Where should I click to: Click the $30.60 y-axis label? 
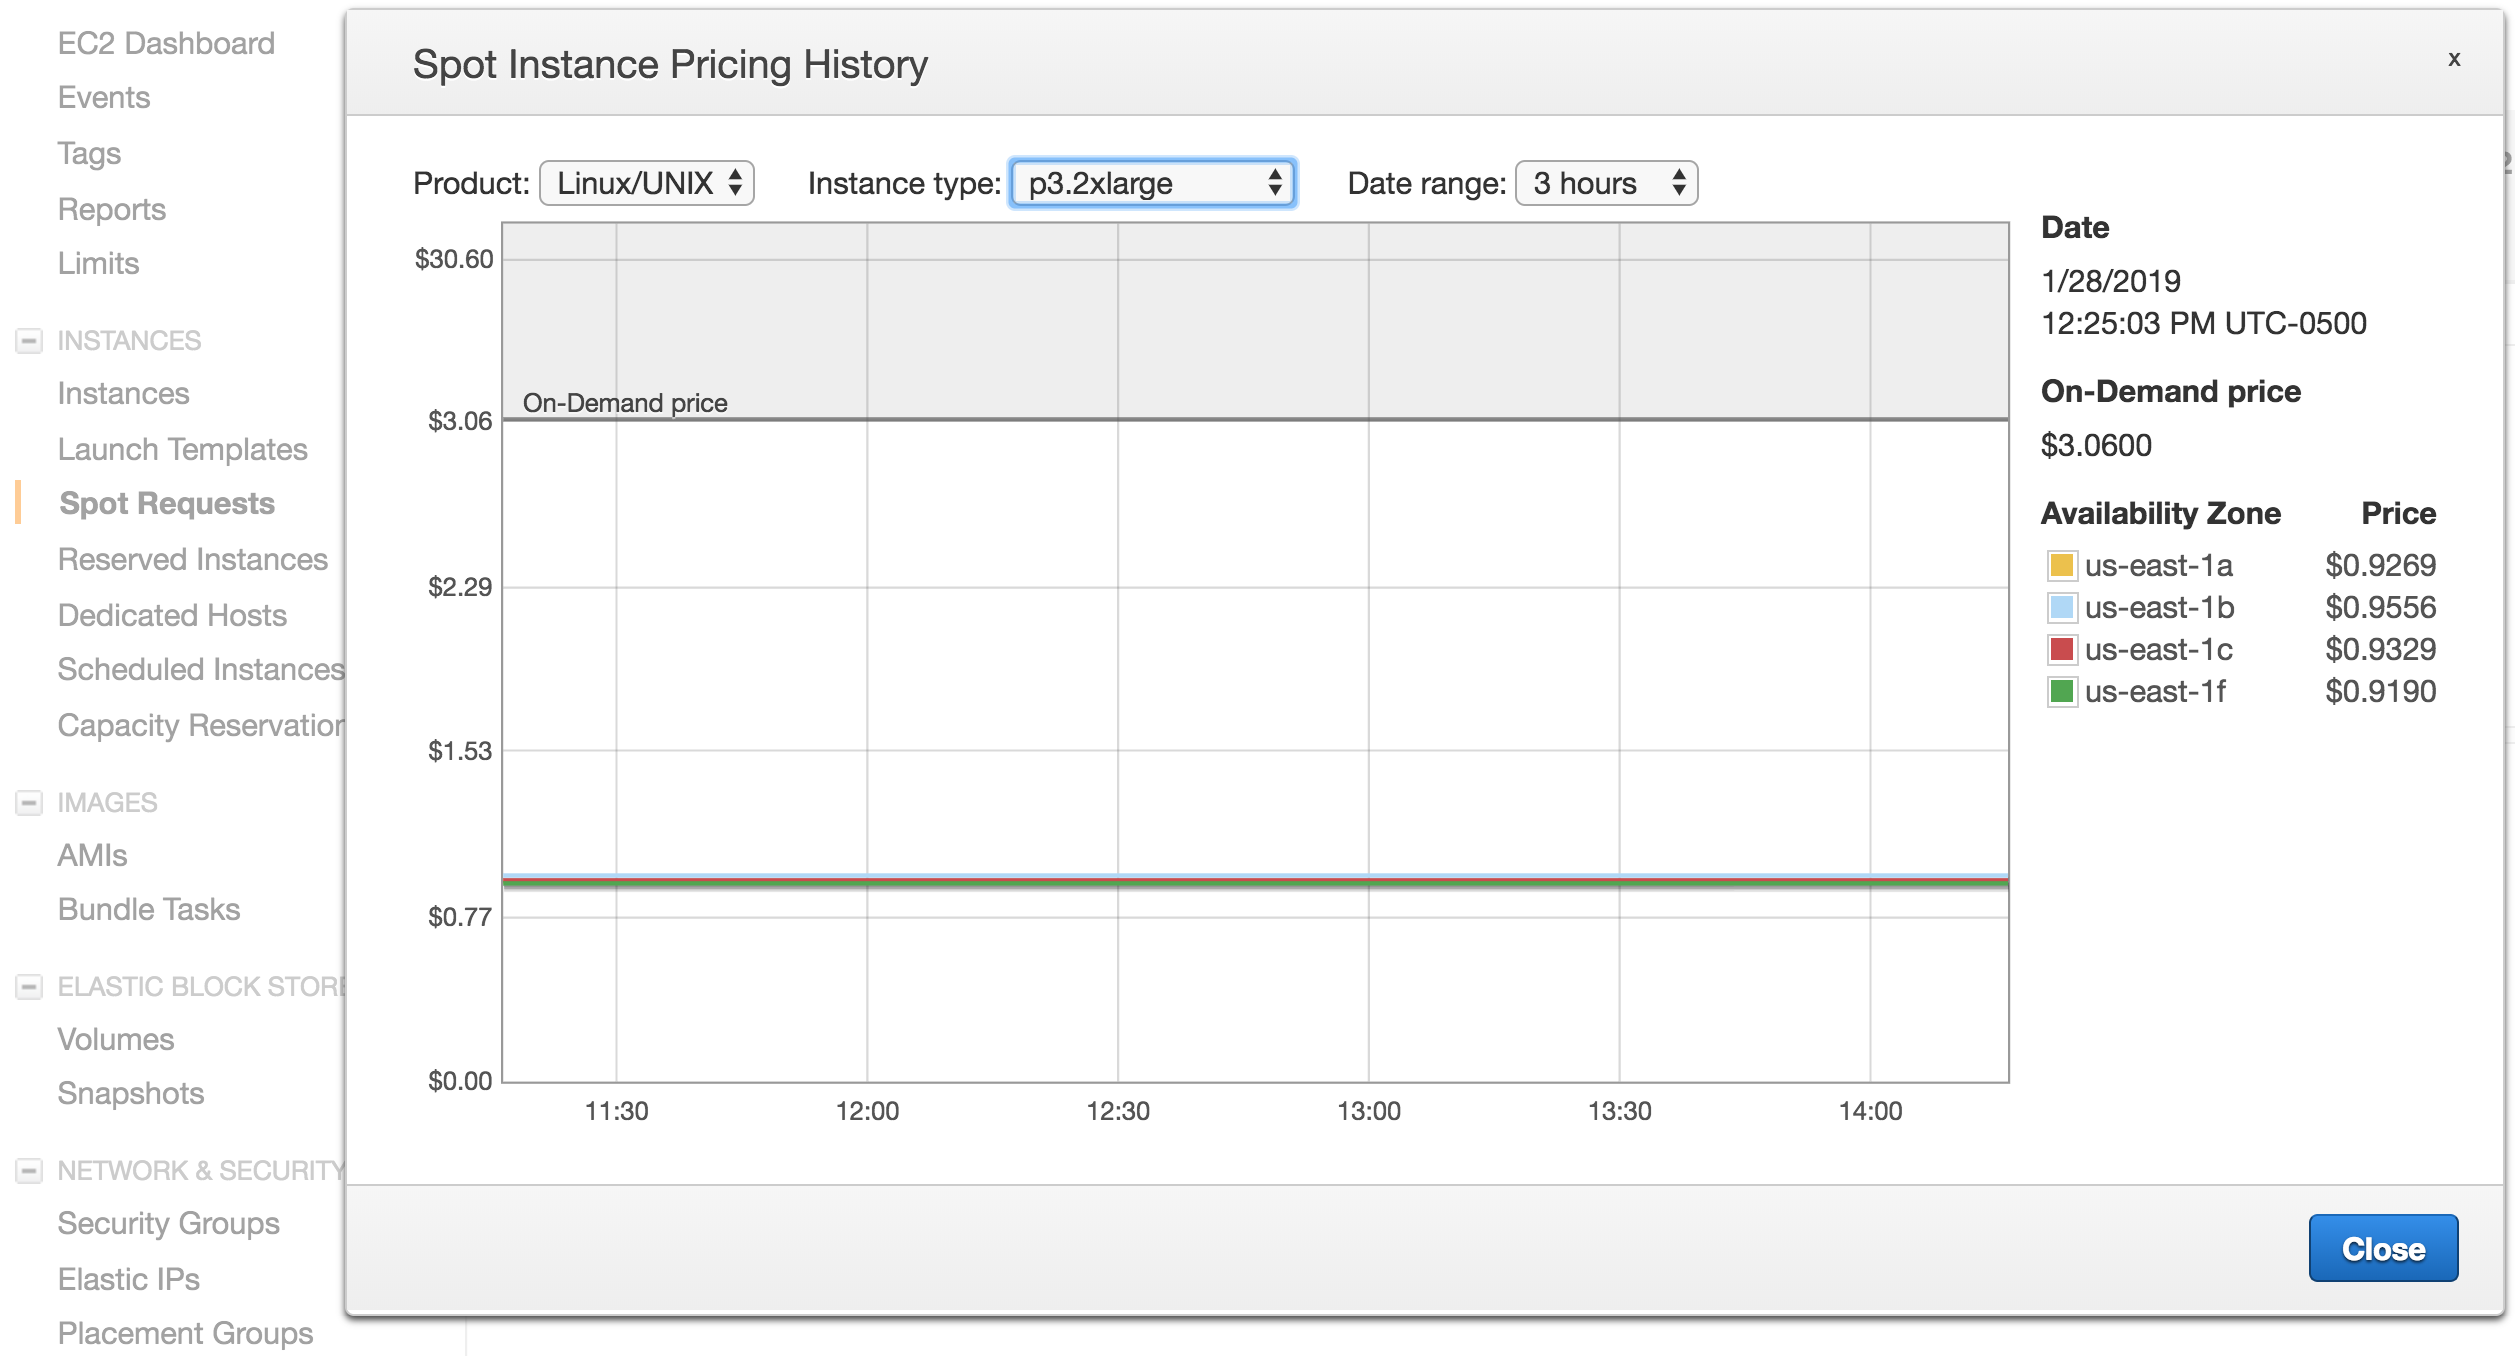click(x=454, y=259)
